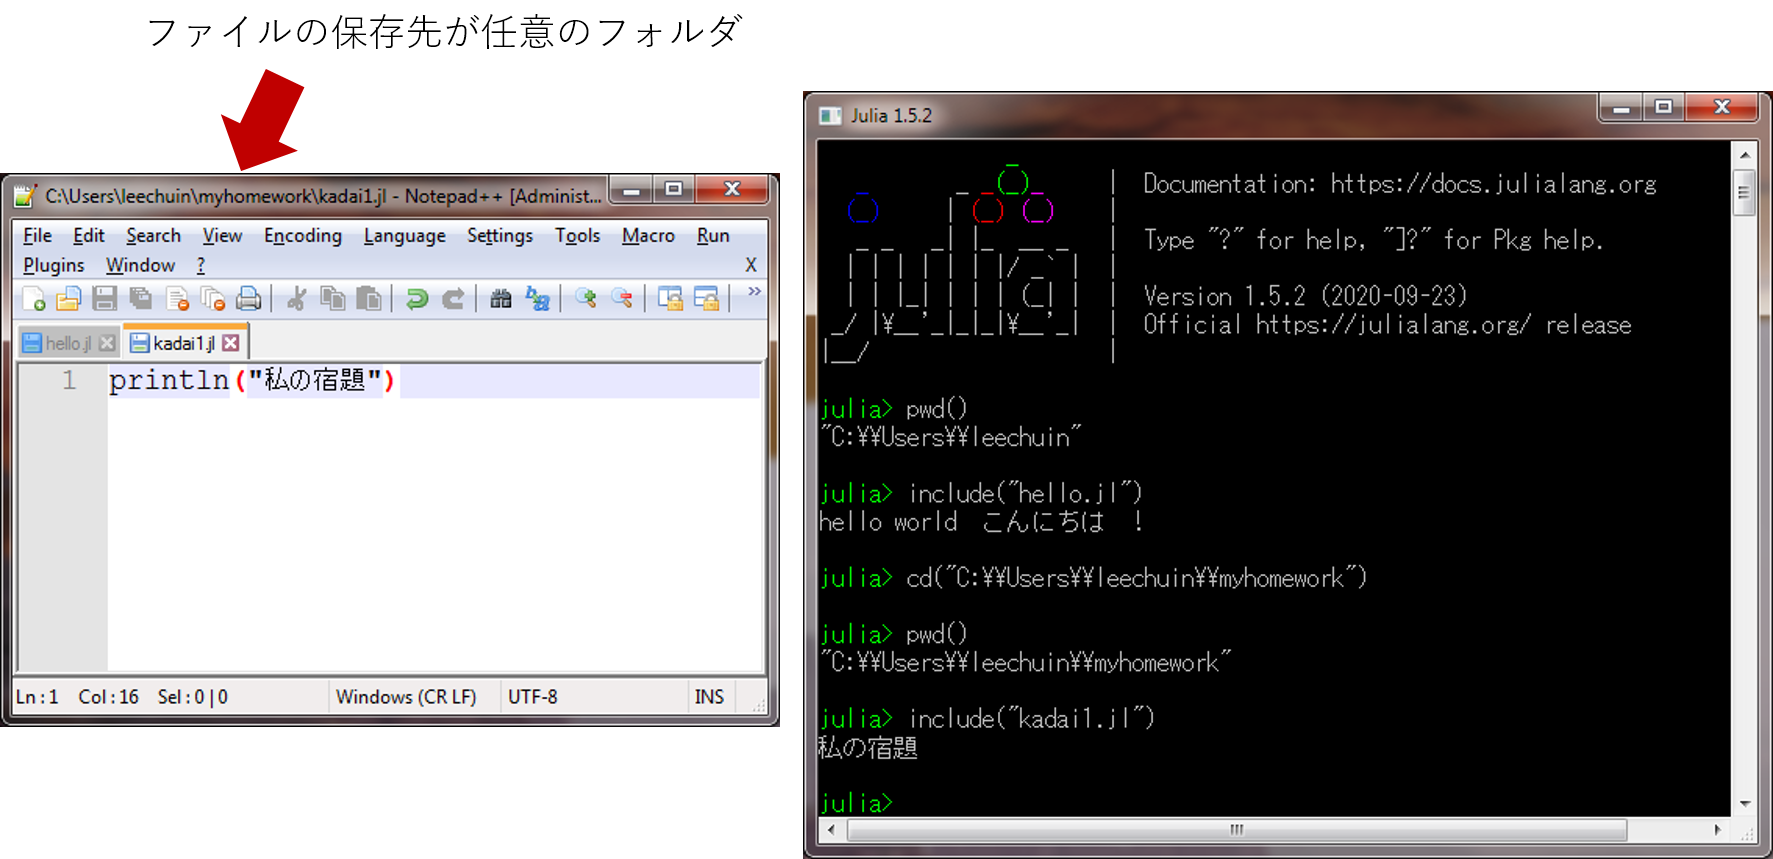The image size is (1773, 859).
Task: Open the Language menu
Action: coord(405,236)
